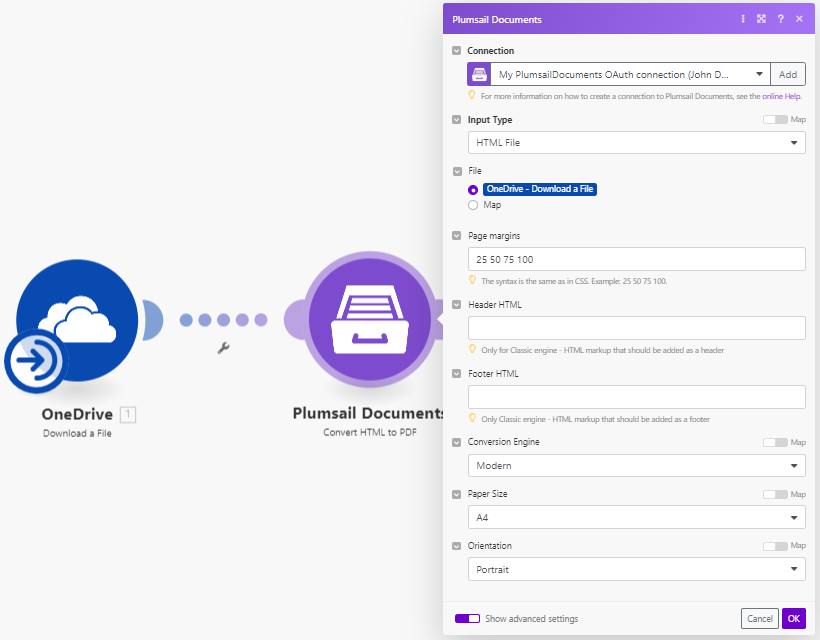Click the OneDrive - Download a File highlighted label
This screenshot has width=820, height=640.
540,189
